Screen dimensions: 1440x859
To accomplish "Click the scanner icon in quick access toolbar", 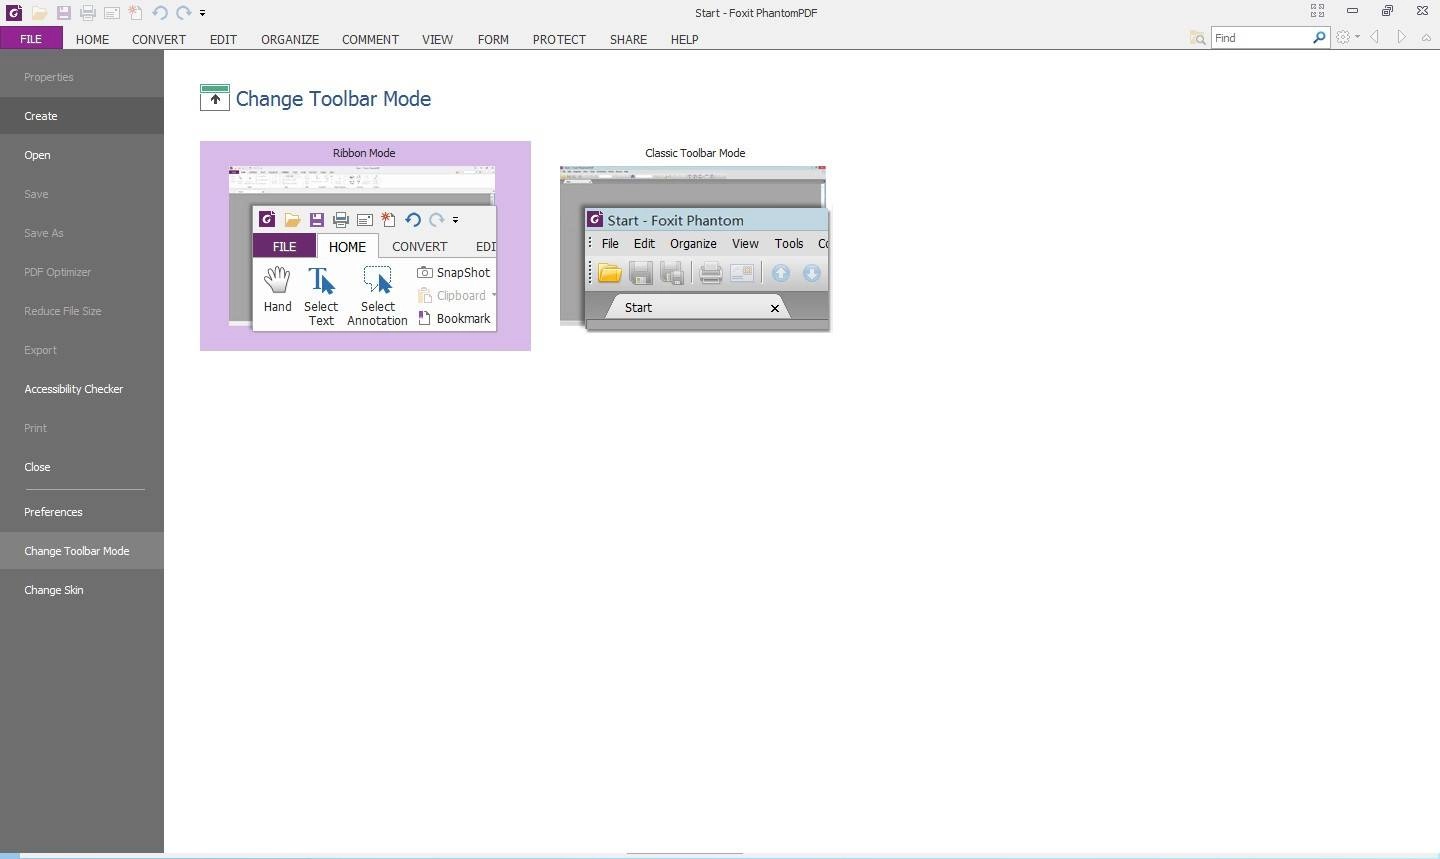I will [x=111, y=13].
